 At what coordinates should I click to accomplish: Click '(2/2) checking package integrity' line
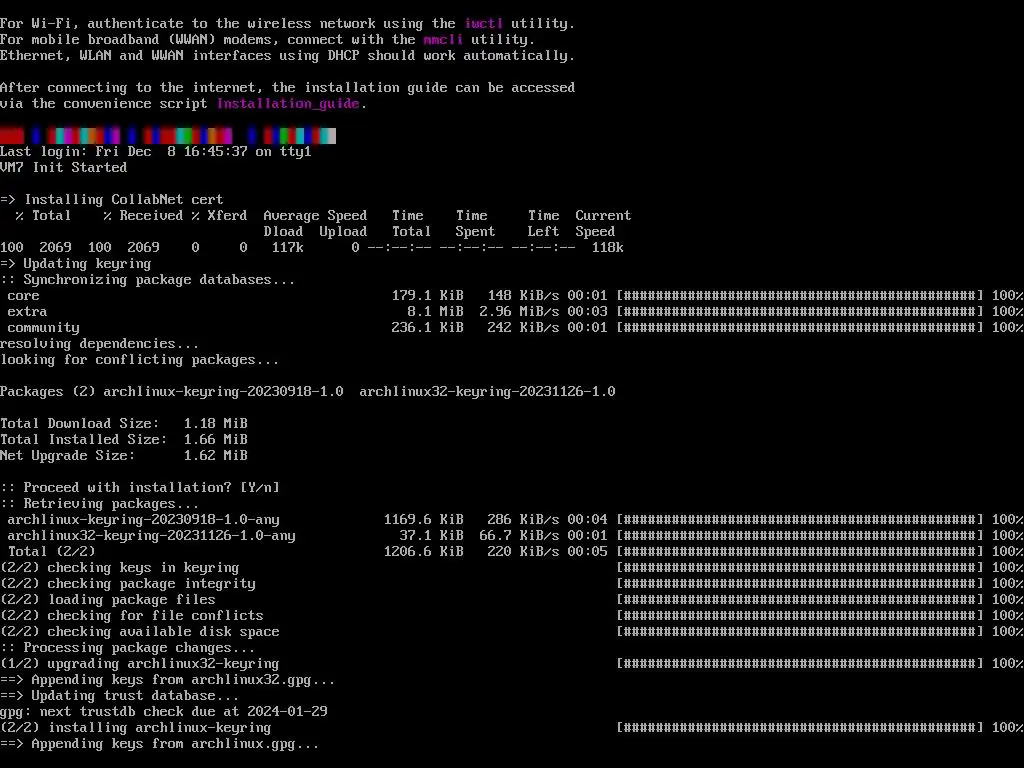[x=128, y=584]
